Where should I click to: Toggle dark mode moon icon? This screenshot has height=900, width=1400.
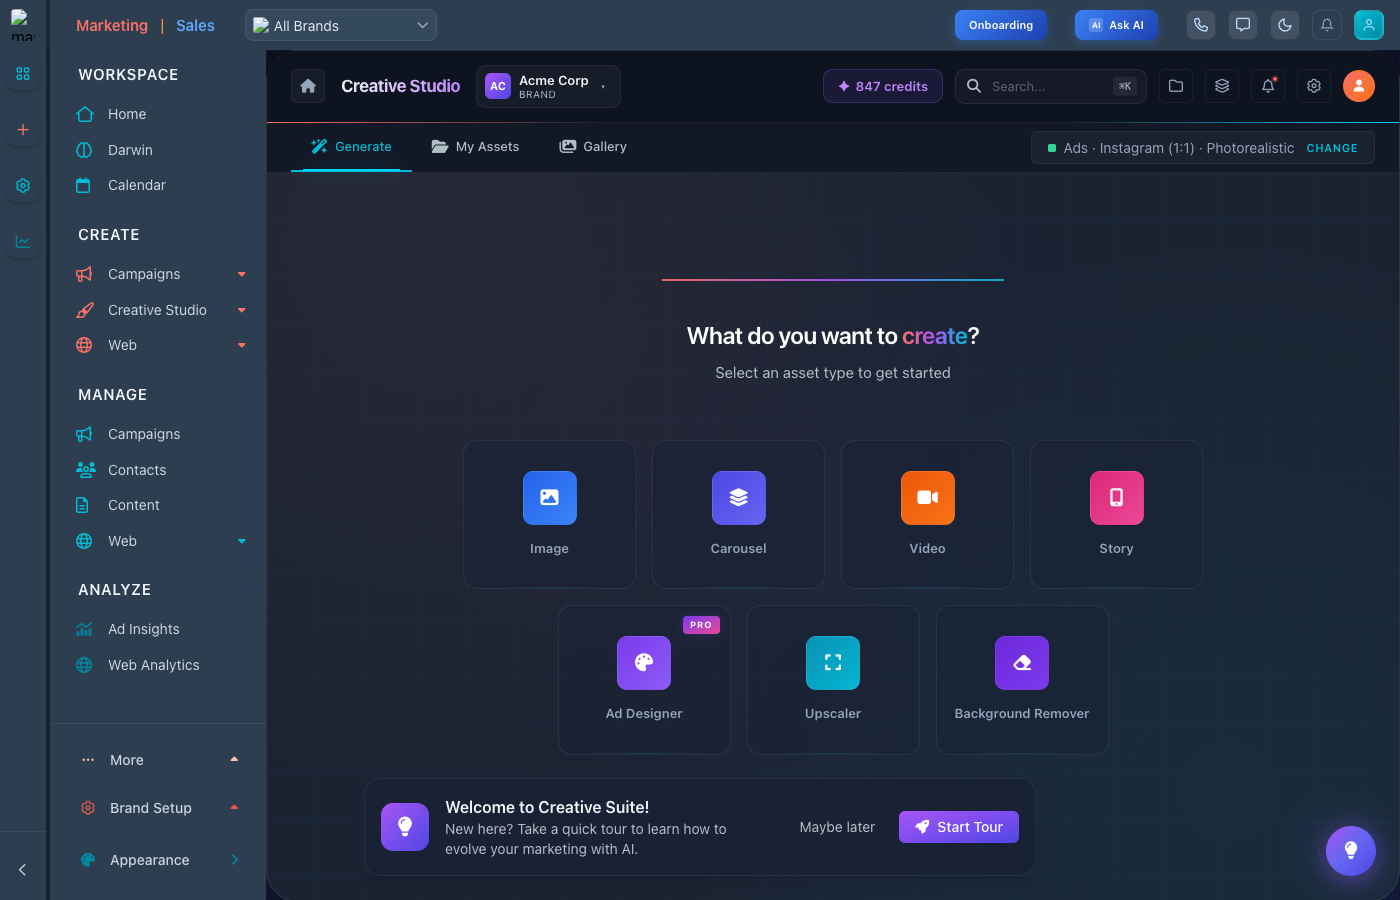pyautogui.click(x=1285, y=25)
